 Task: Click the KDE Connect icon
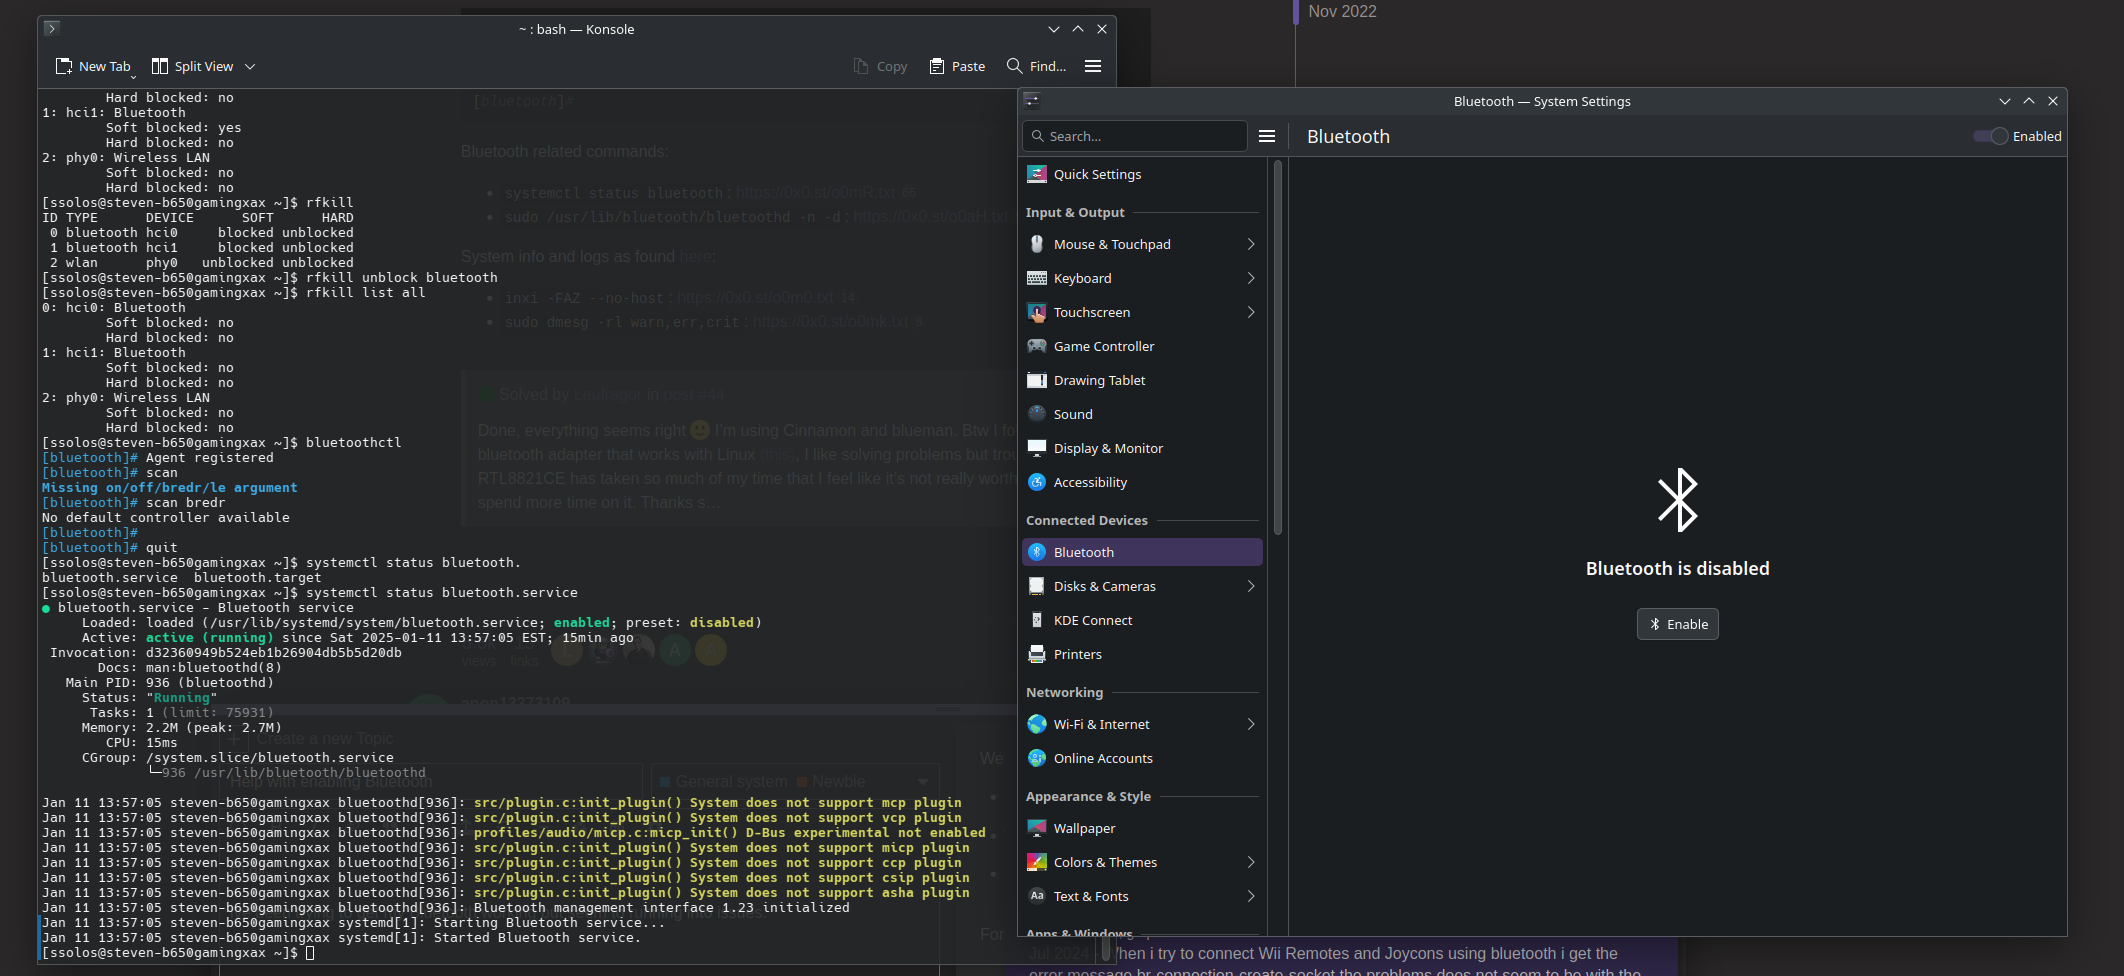[1037, 620]
